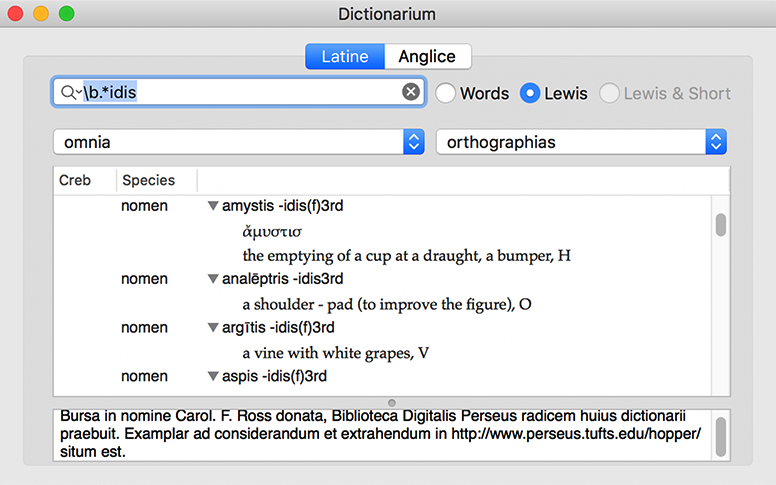Minimize the Dictionarium window
Viewport: 776px width, 485px height.
pyautogui.click(x=41, y=13)
